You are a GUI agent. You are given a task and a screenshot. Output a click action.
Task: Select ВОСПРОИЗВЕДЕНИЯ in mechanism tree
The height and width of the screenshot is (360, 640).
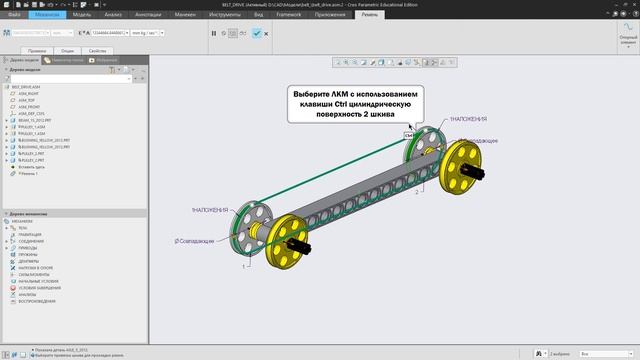click(x=37, y=301)
